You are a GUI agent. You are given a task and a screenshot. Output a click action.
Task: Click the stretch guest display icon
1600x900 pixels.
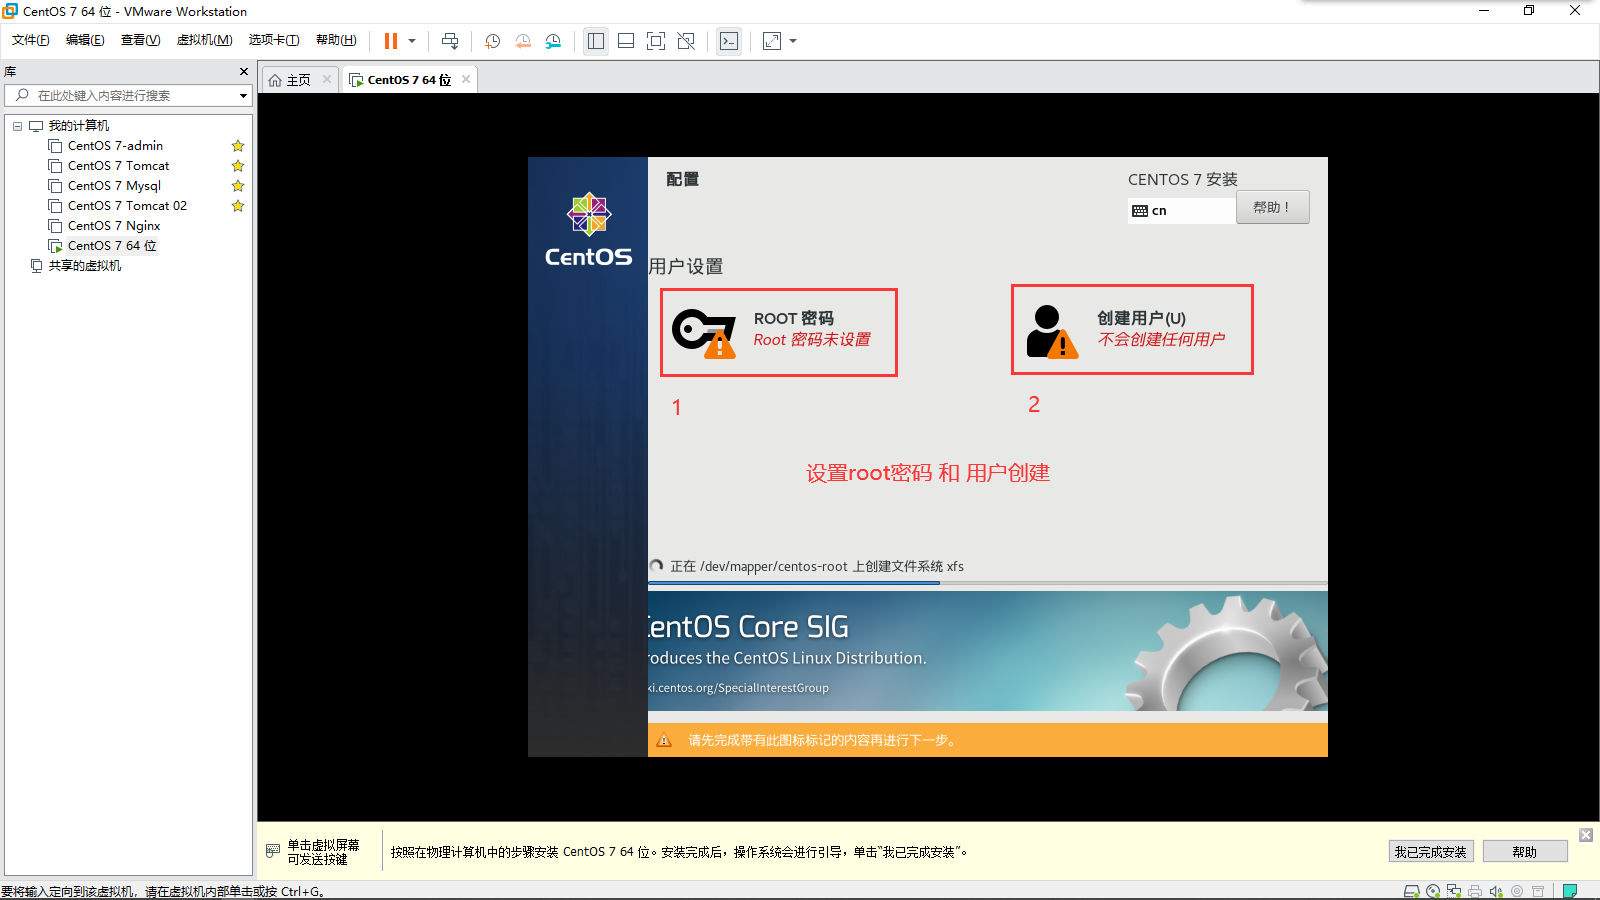[x=772, y=41]
